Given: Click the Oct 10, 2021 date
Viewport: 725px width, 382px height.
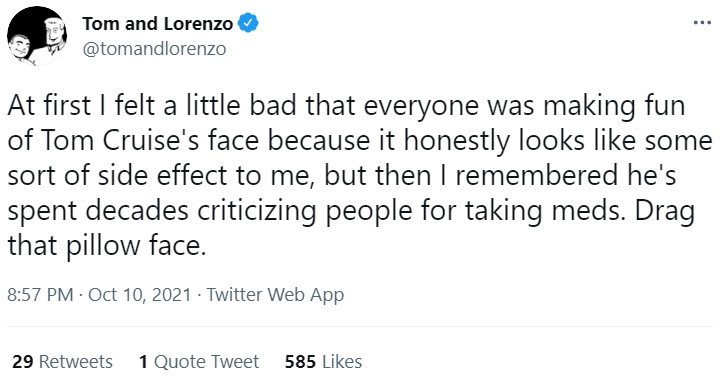Looking at the screenshot, I should click(x=139, y=295).
